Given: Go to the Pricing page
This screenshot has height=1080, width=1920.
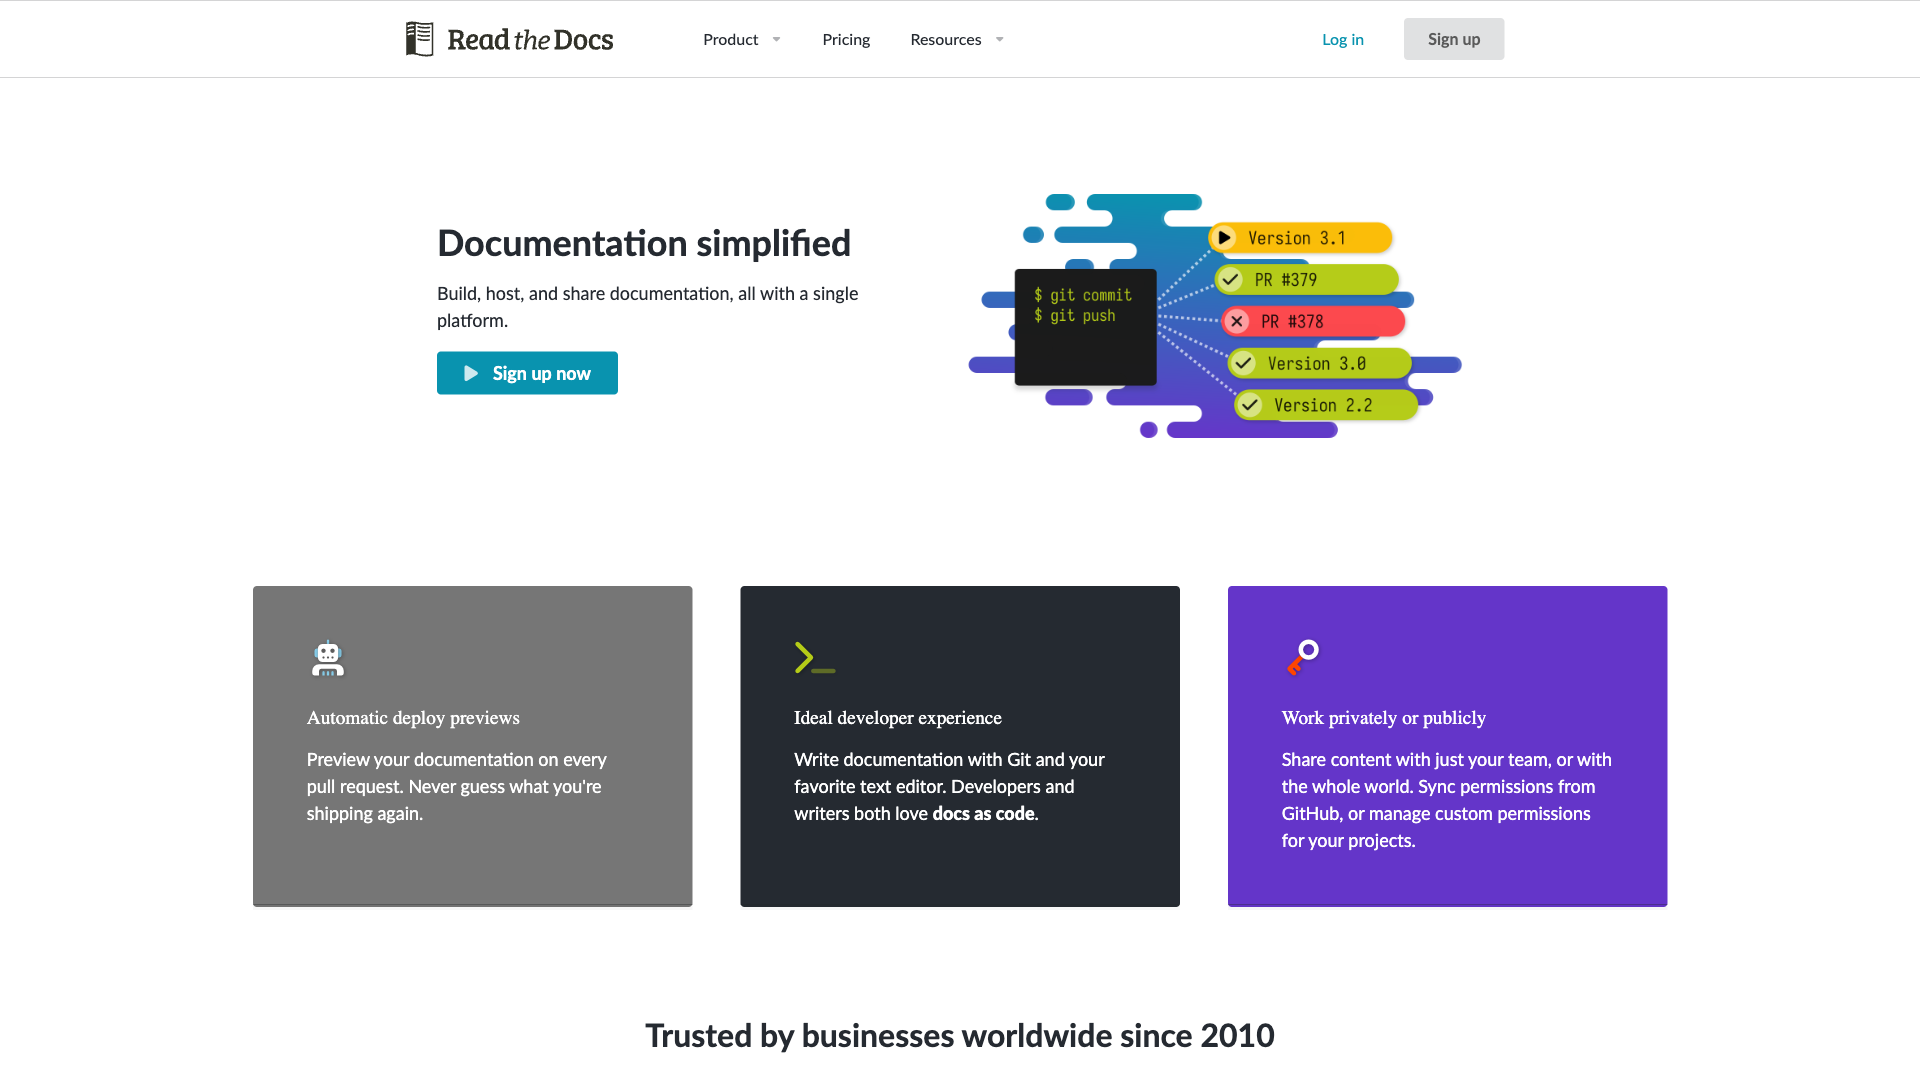Looking at the screenshot, I should pos(846,39).
